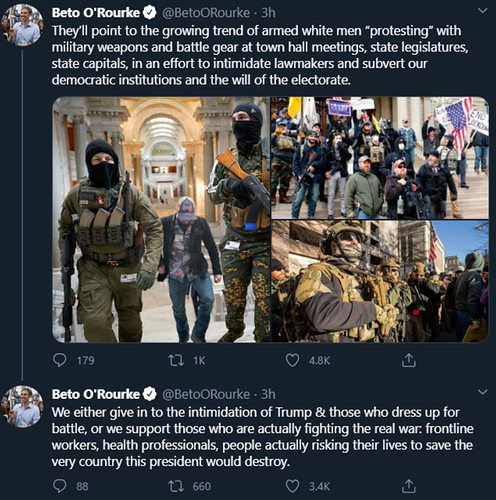Open the second tweet's 3h timestamp
The width and height of the screenshot is (496, 500).
click(x=268, y=394)
